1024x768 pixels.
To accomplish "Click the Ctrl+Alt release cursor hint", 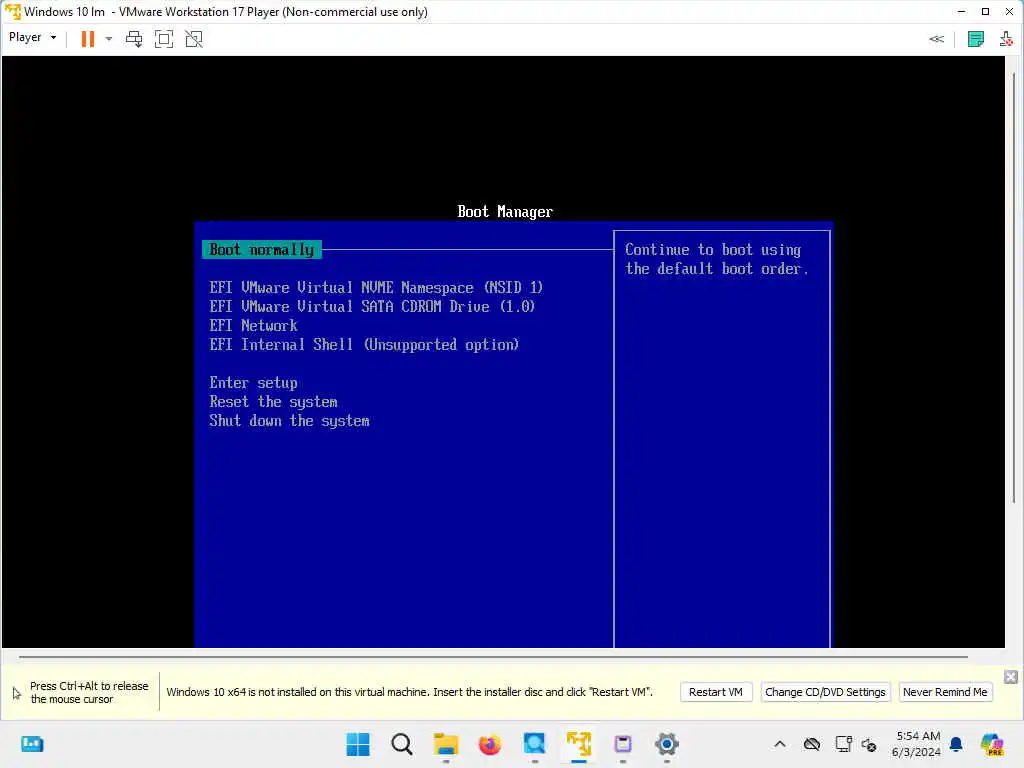I will click(89, 692).
